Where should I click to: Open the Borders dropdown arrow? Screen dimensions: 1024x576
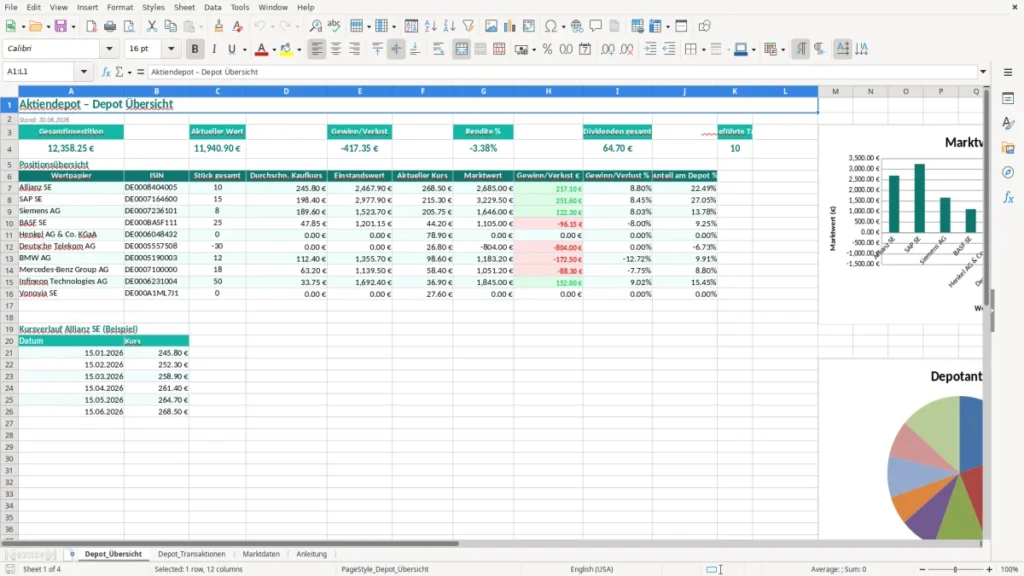click(703, 50)
